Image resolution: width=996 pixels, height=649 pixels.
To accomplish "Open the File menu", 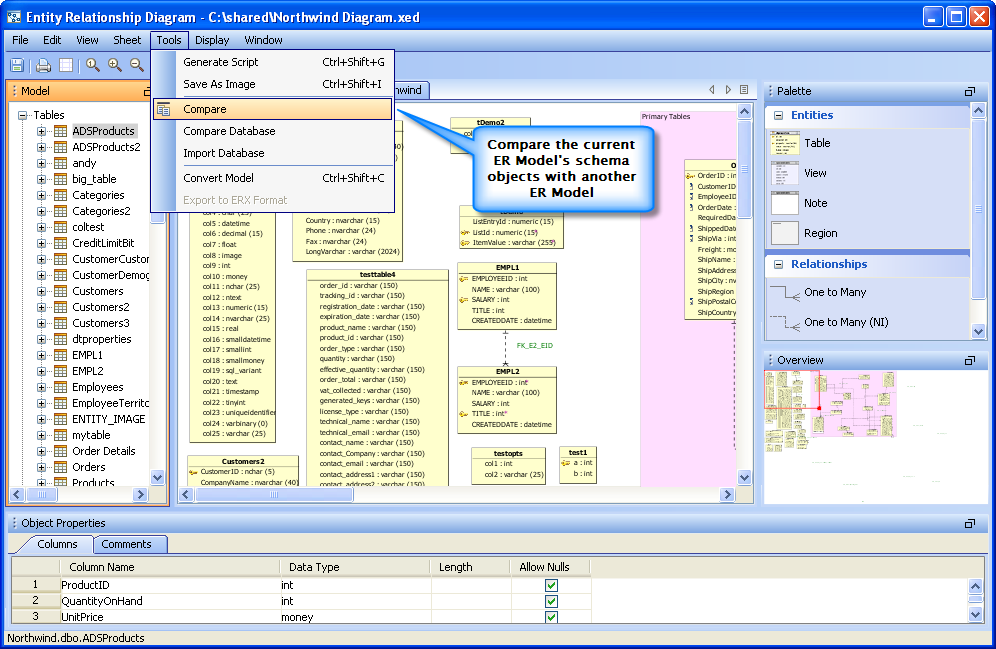I will click(x=20, y=40).
